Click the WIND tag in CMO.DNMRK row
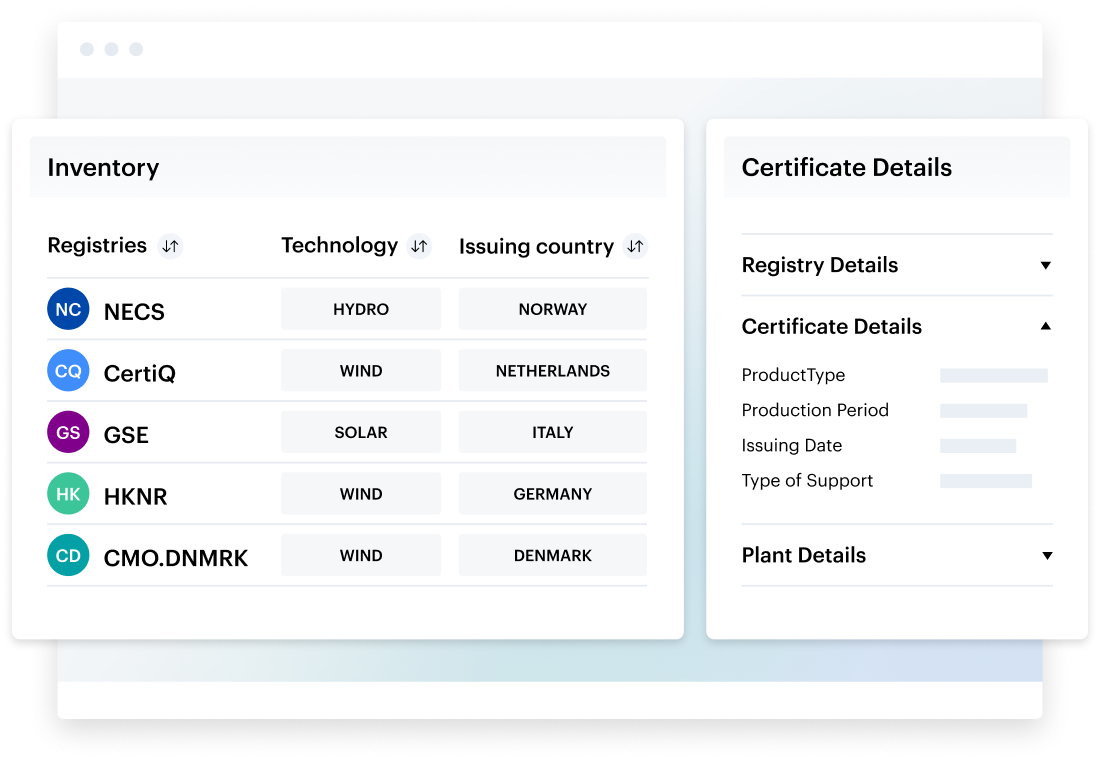The image size is (1098, 762). [x=361, y=555]
